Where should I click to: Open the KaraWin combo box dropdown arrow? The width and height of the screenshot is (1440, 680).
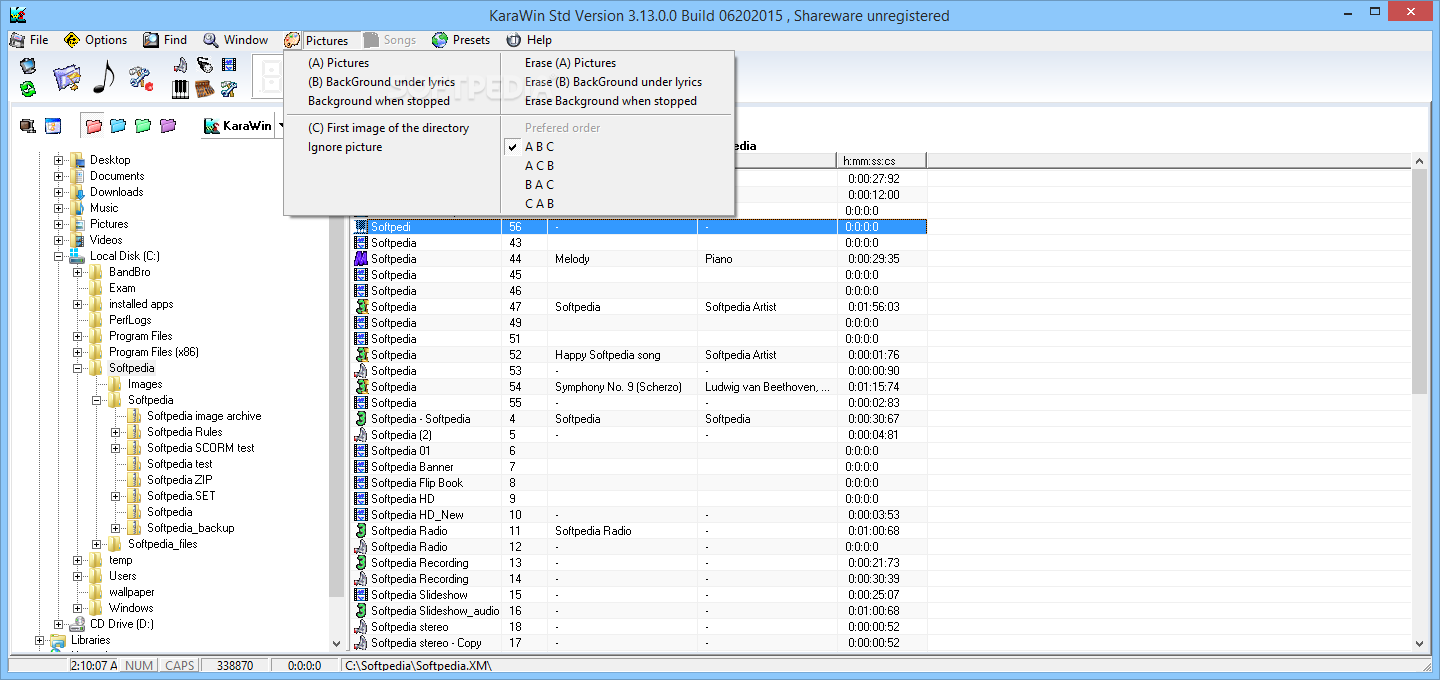tap(280, 126)
